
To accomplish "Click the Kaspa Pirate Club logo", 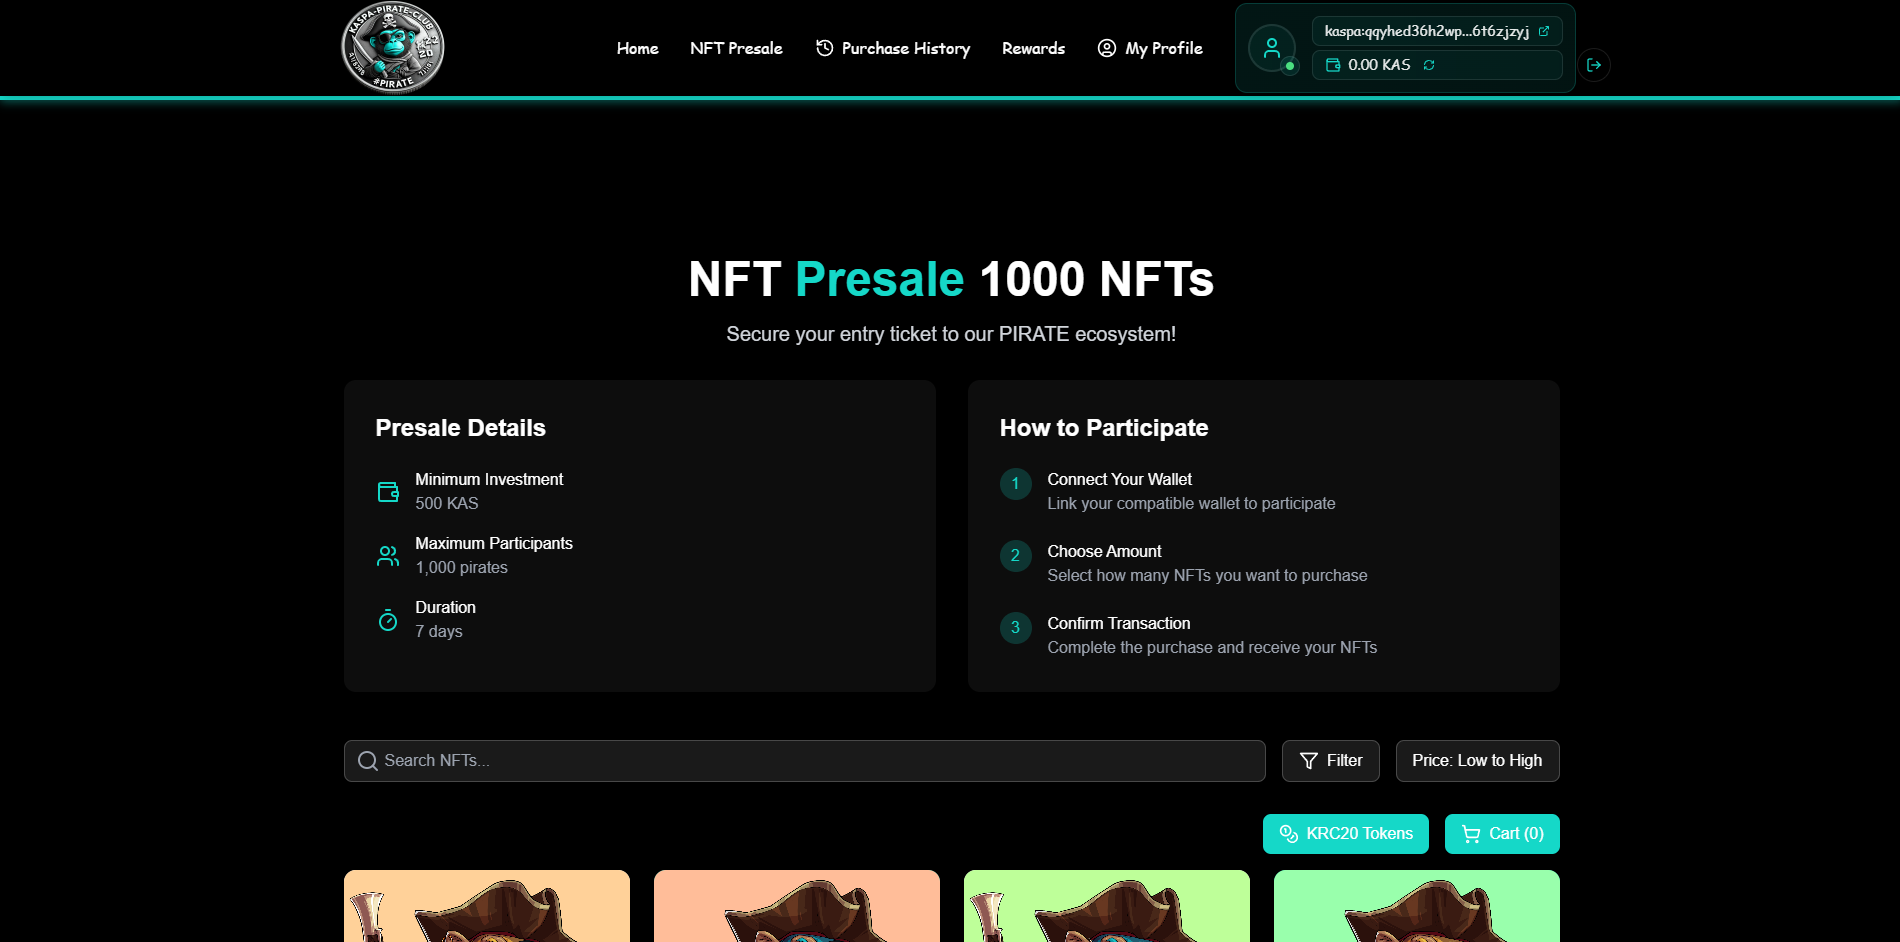I will point(392,47).
